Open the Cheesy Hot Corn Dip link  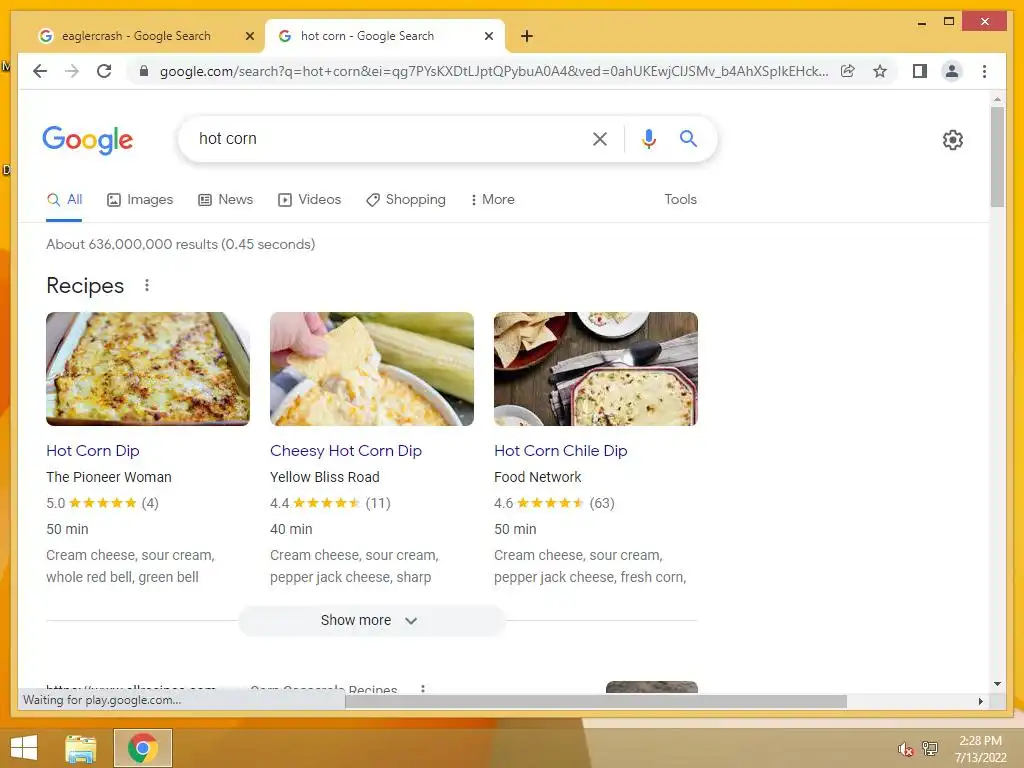click(346, 451)
